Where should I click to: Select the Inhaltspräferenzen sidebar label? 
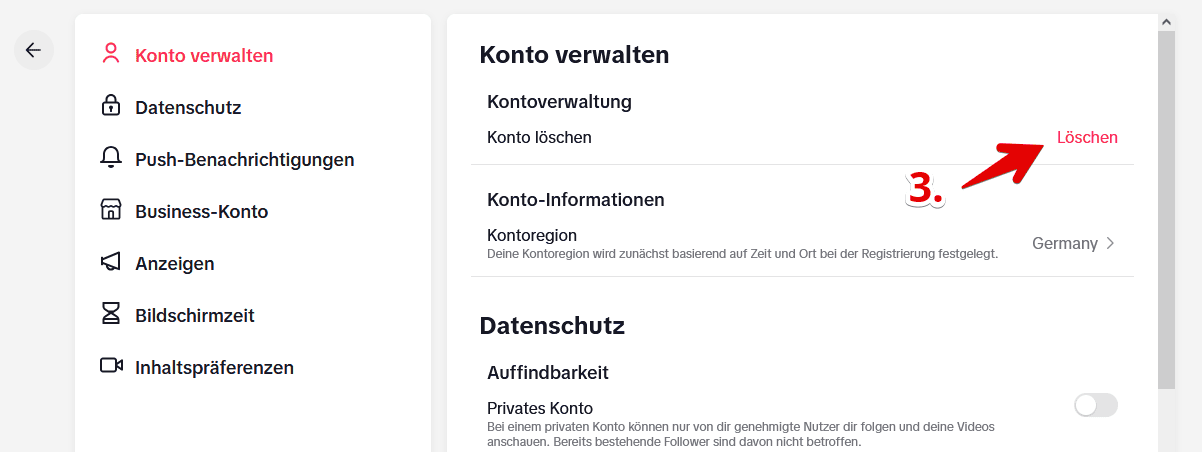[214, 367]
